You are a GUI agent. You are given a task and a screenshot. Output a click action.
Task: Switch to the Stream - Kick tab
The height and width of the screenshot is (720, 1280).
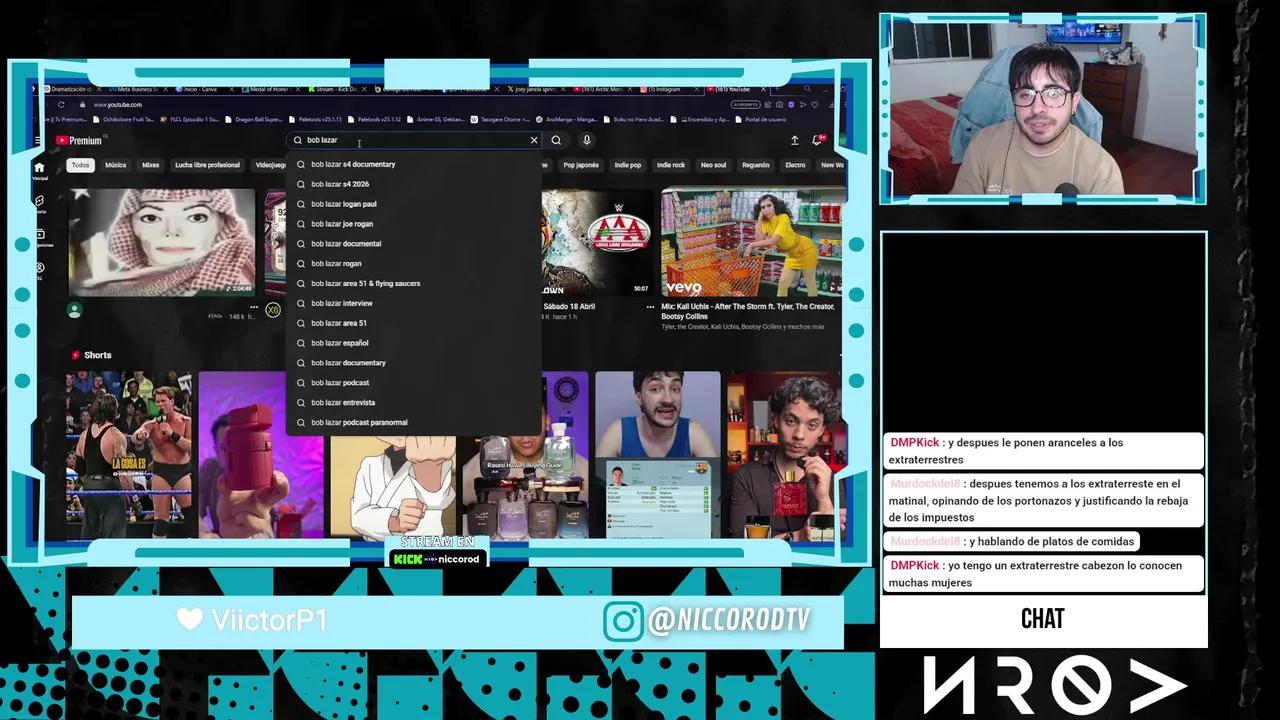(x=337, y=89)
